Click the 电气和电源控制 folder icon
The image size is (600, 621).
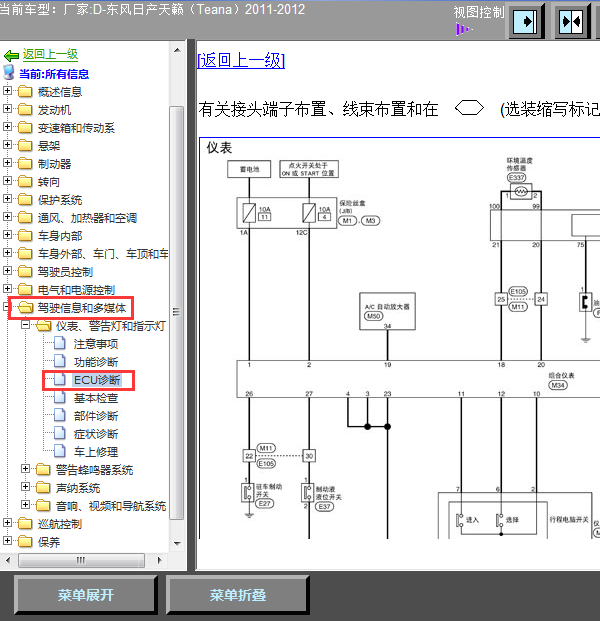point(25,290)
